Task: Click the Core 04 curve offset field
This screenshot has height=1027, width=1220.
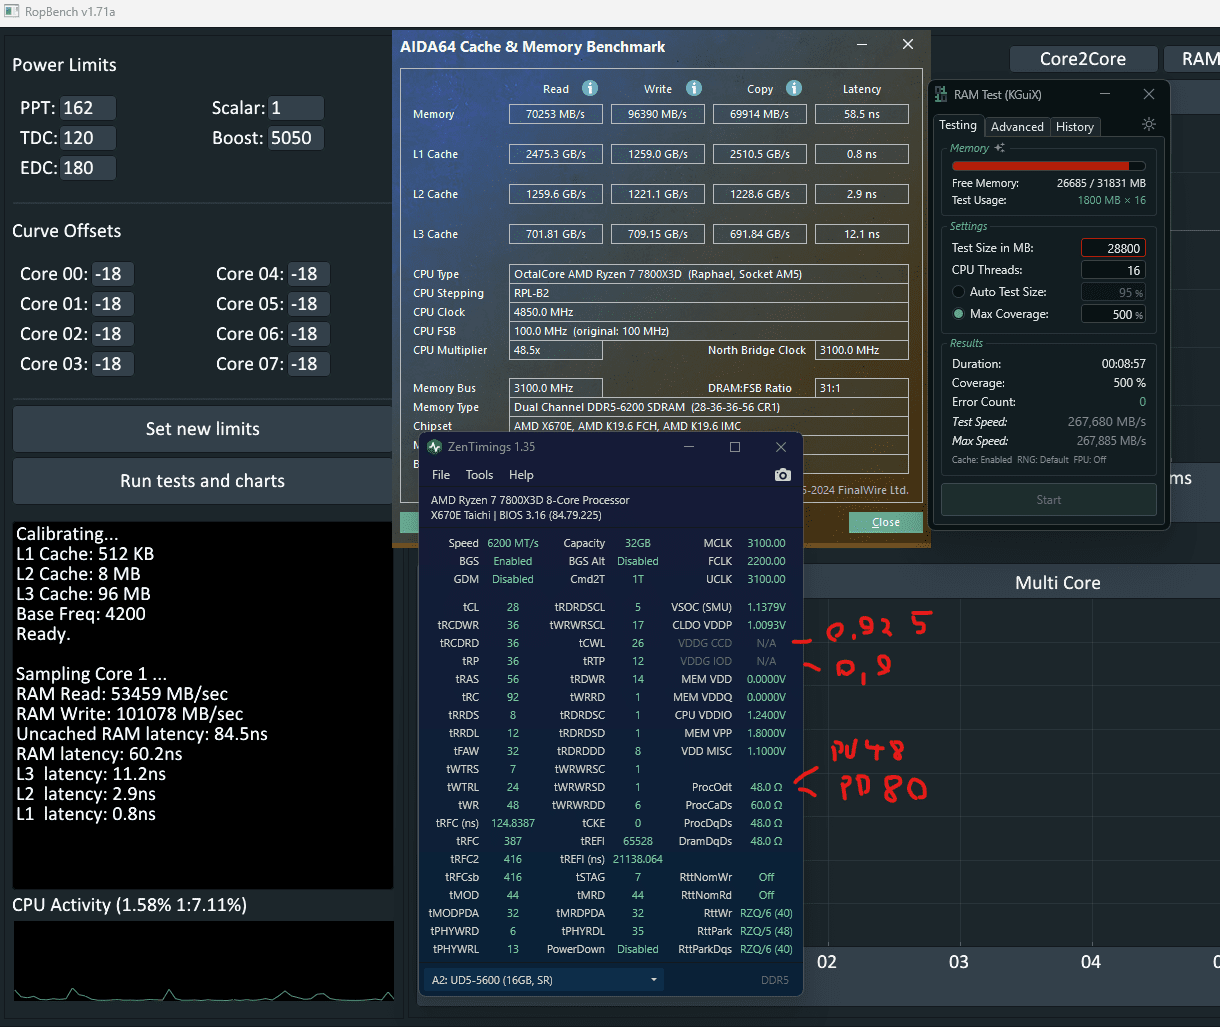Action: (309, 274)
